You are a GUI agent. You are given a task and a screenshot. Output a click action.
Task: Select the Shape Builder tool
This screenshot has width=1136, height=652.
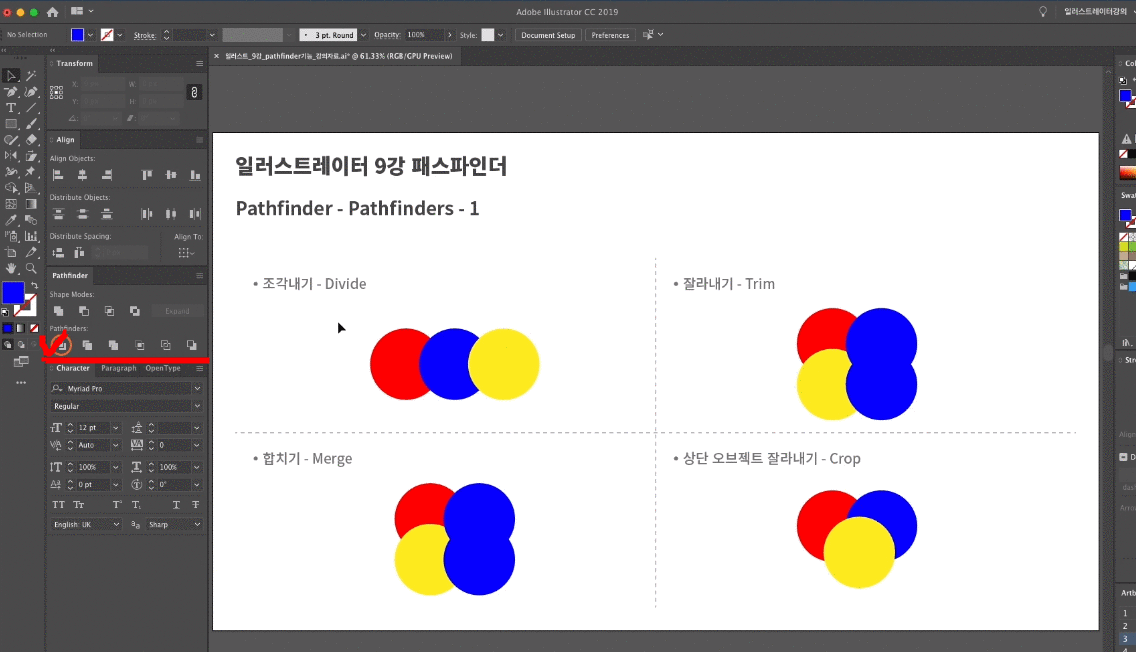coord(11,188)
